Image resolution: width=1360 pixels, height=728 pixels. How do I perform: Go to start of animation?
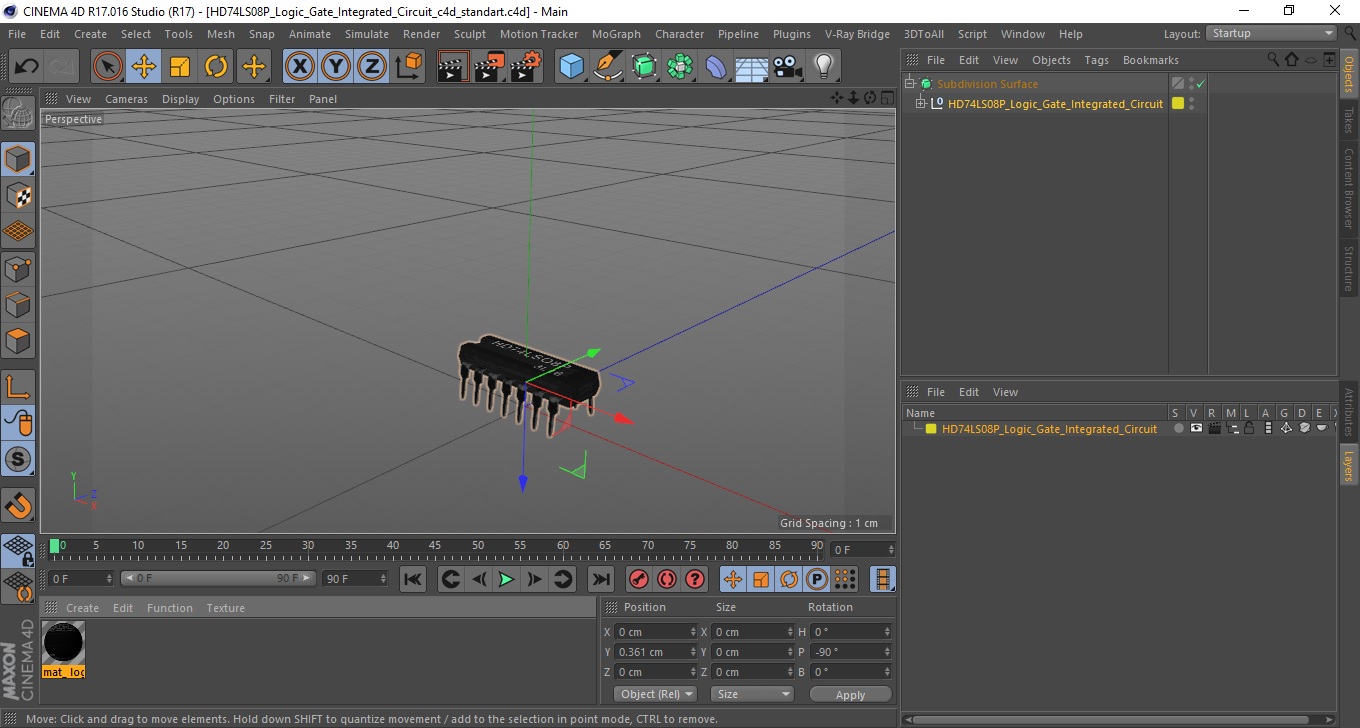point(412,579)
